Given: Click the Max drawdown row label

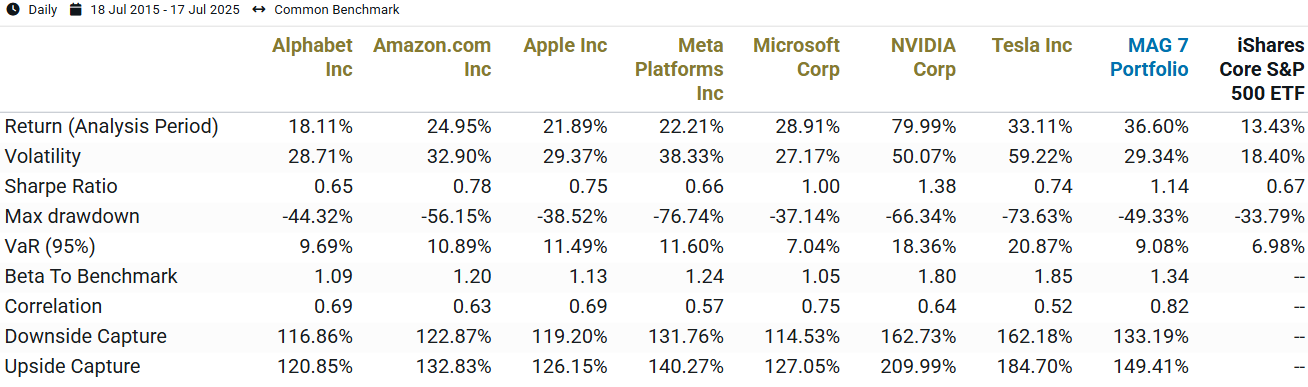Looking at the screenshot, I should 72,216.
